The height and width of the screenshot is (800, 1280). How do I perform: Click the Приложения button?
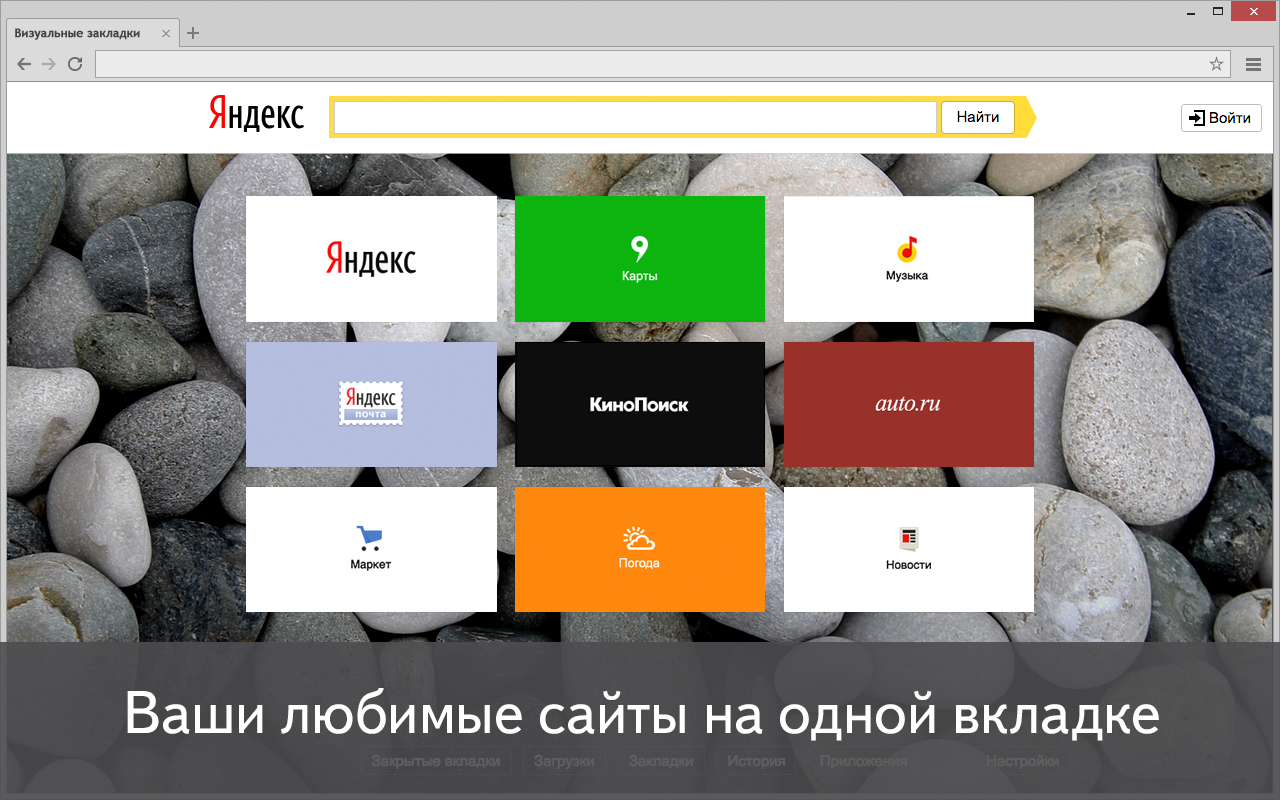(863, 761)
